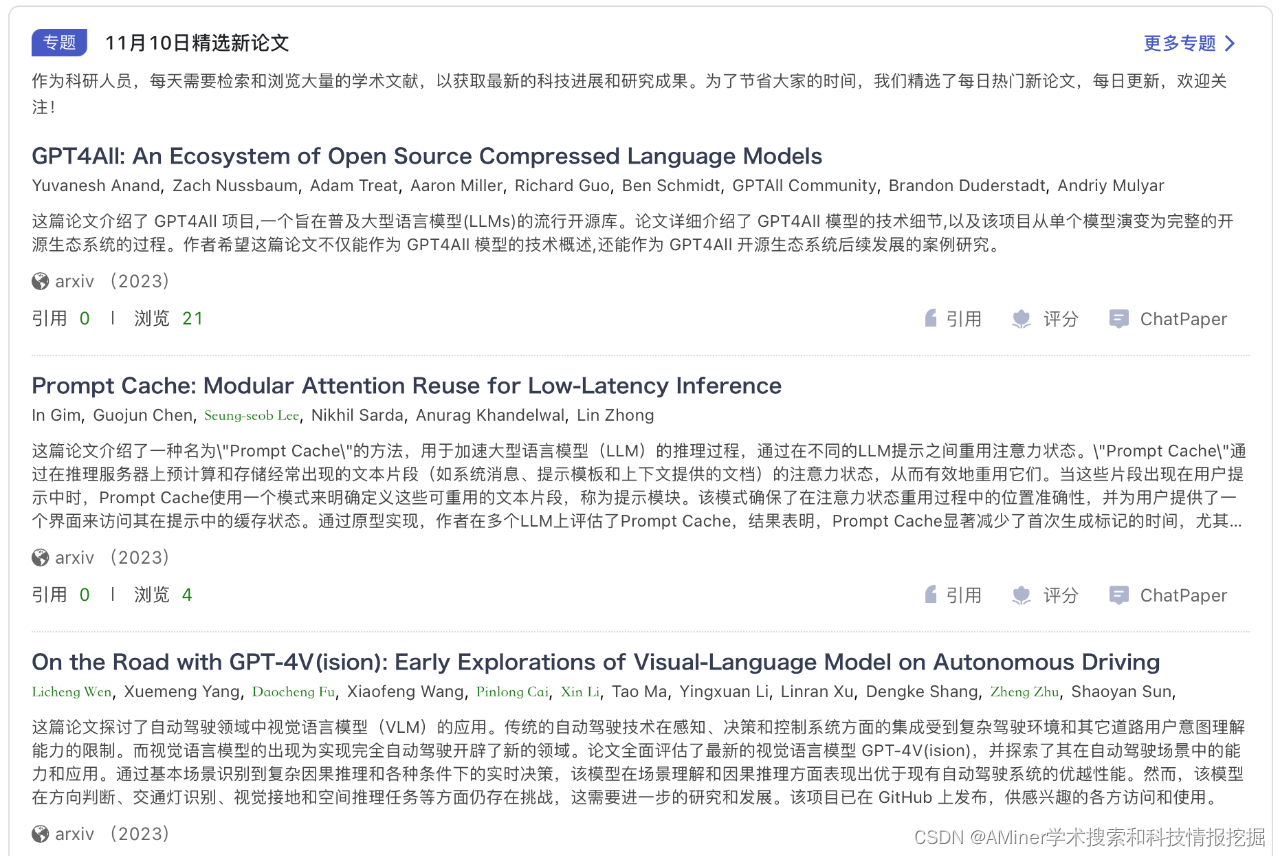
Task: Click author Shaoyan Sun
Action: pos(1123,691)
